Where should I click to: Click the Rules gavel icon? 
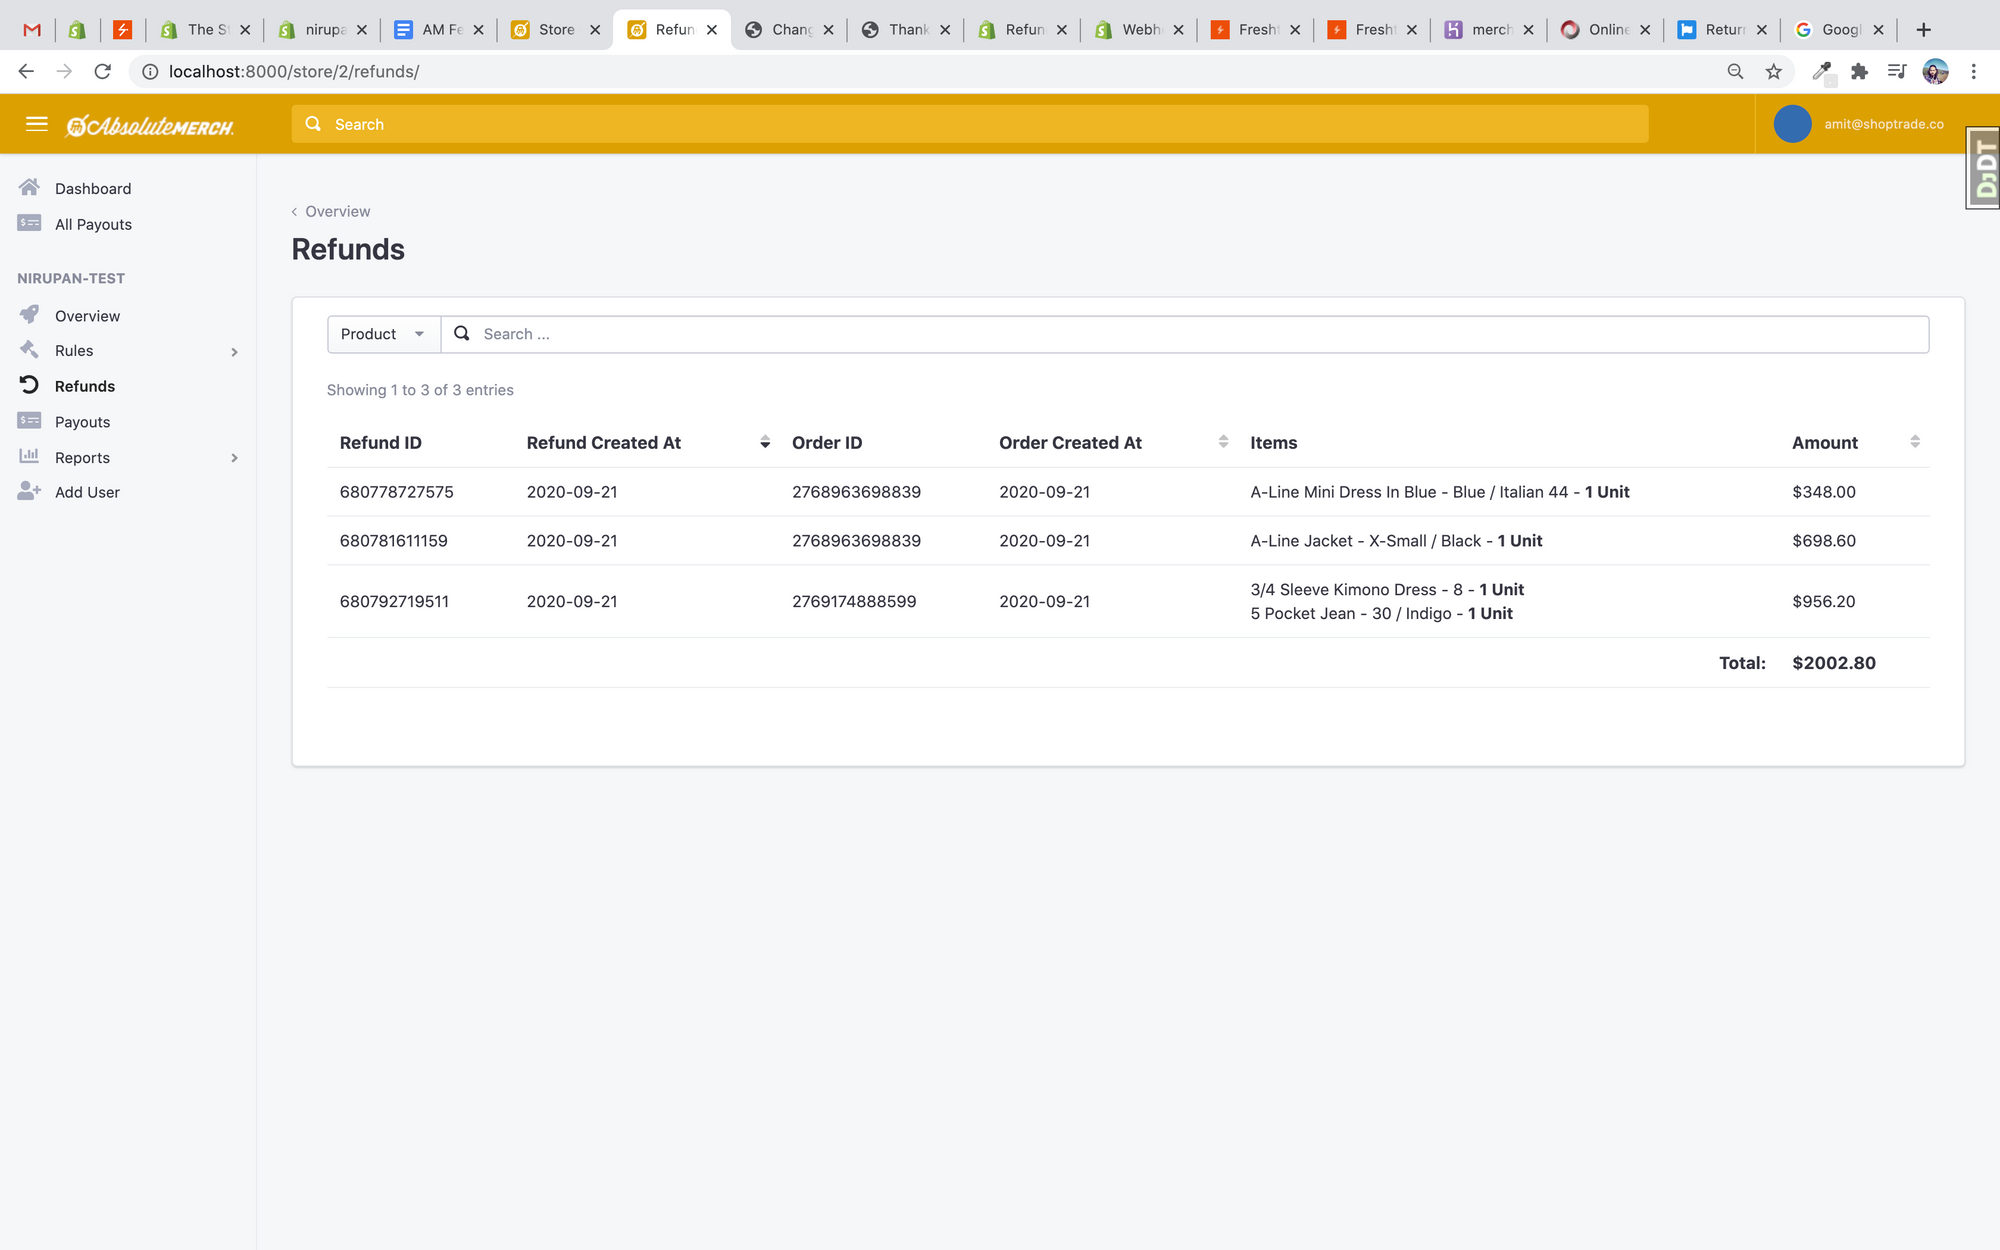29,350
